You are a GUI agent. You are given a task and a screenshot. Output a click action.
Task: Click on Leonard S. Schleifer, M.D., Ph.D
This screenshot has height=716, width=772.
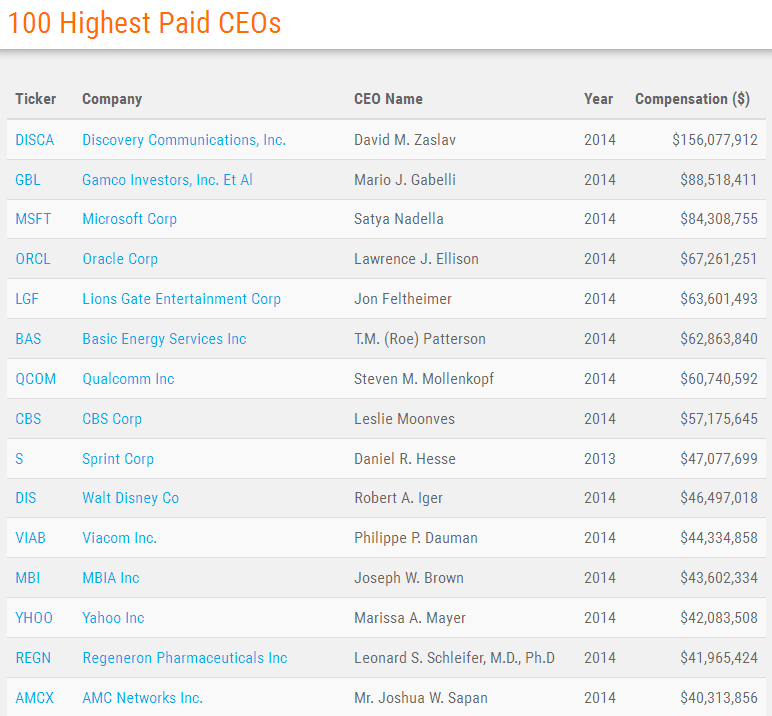454,658
